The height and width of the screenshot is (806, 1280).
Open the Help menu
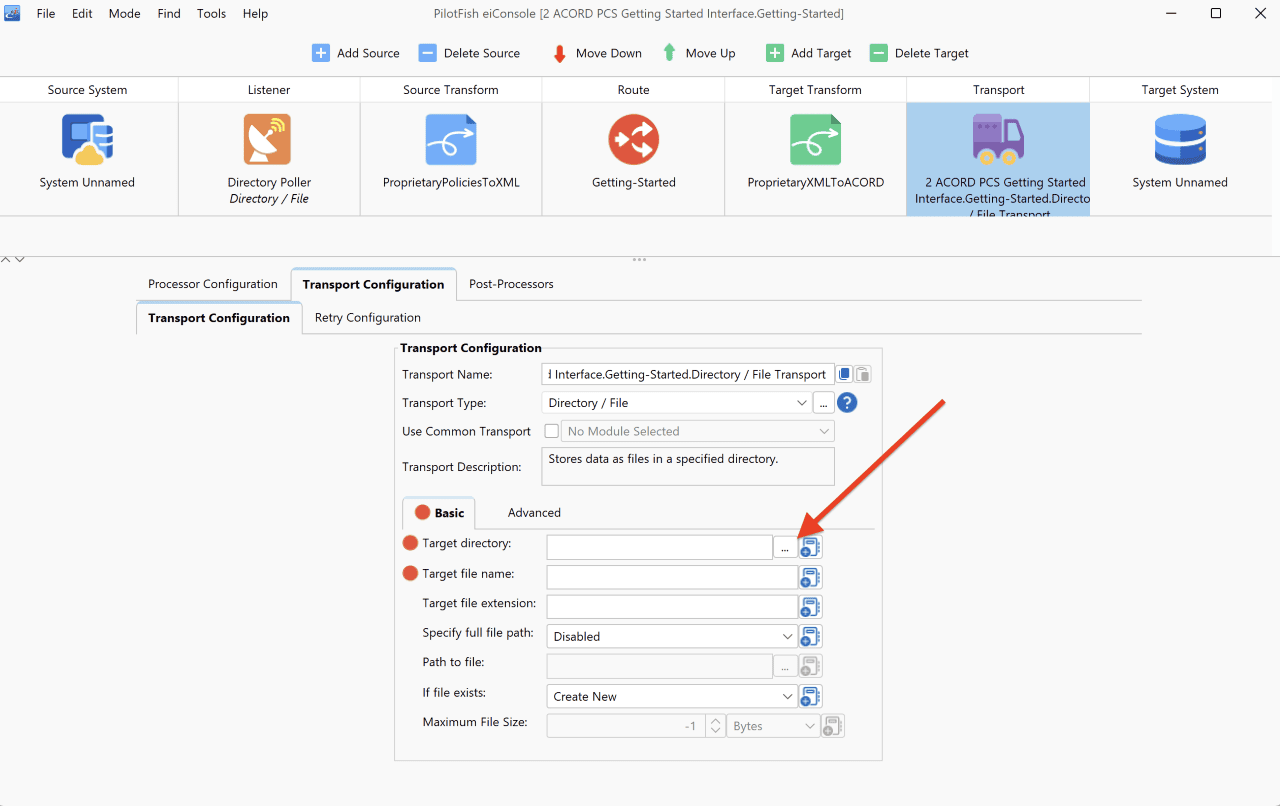tap(255, 14)
